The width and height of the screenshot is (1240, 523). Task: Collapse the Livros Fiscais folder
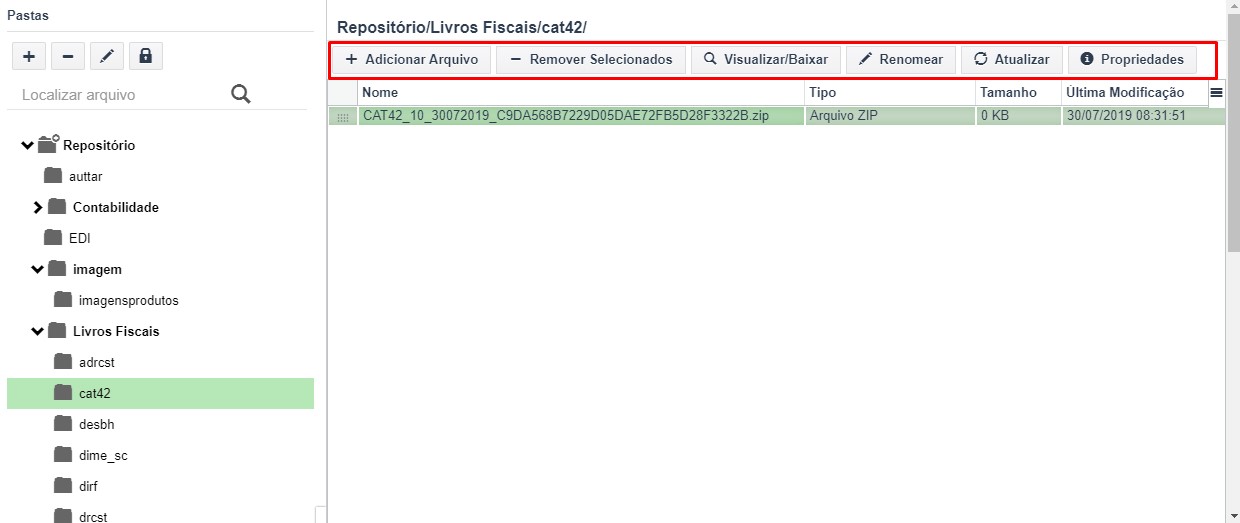(x=37, y=332)
